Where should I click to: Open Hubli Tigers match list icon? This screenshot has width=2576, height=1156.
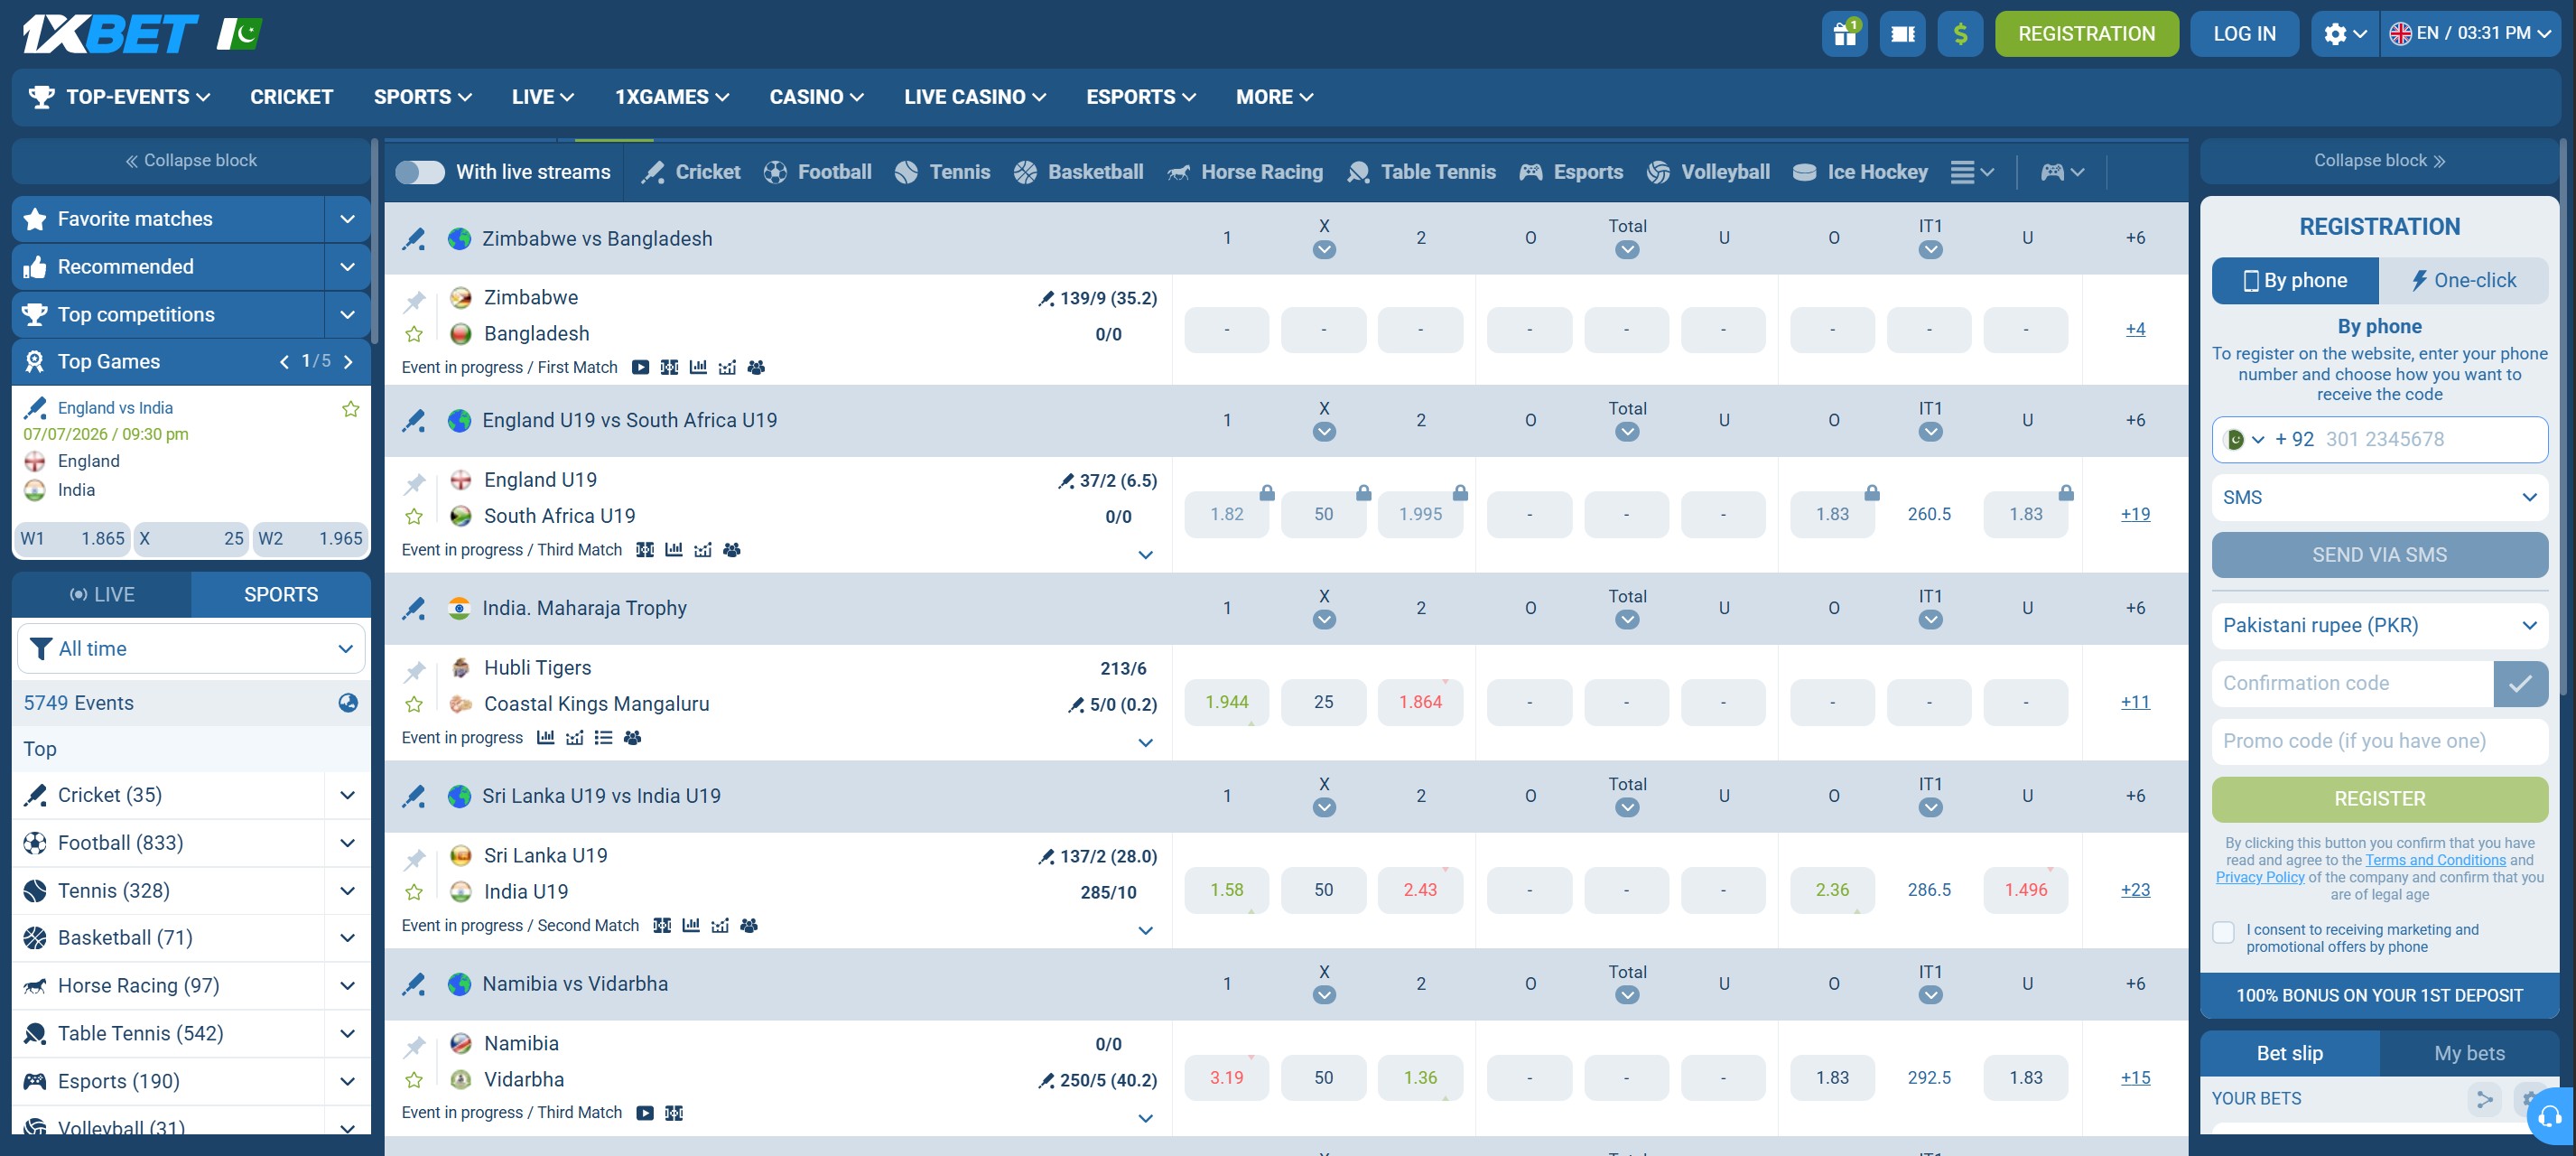click(x=603, y=738)
